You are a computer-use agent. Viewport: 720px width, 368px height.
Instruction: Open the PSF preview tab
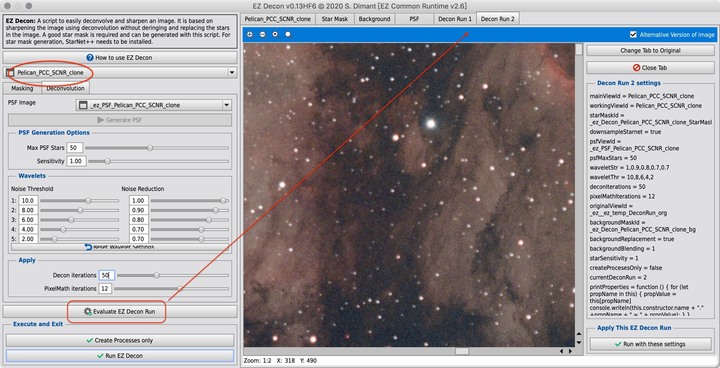coord(414,19)
